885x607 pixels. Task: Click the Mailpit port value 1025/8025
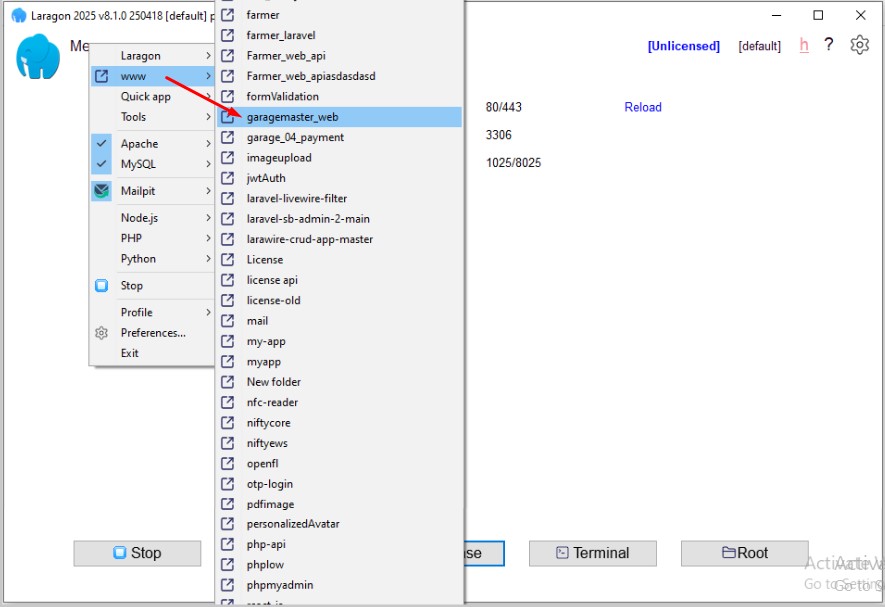(513, 163)
